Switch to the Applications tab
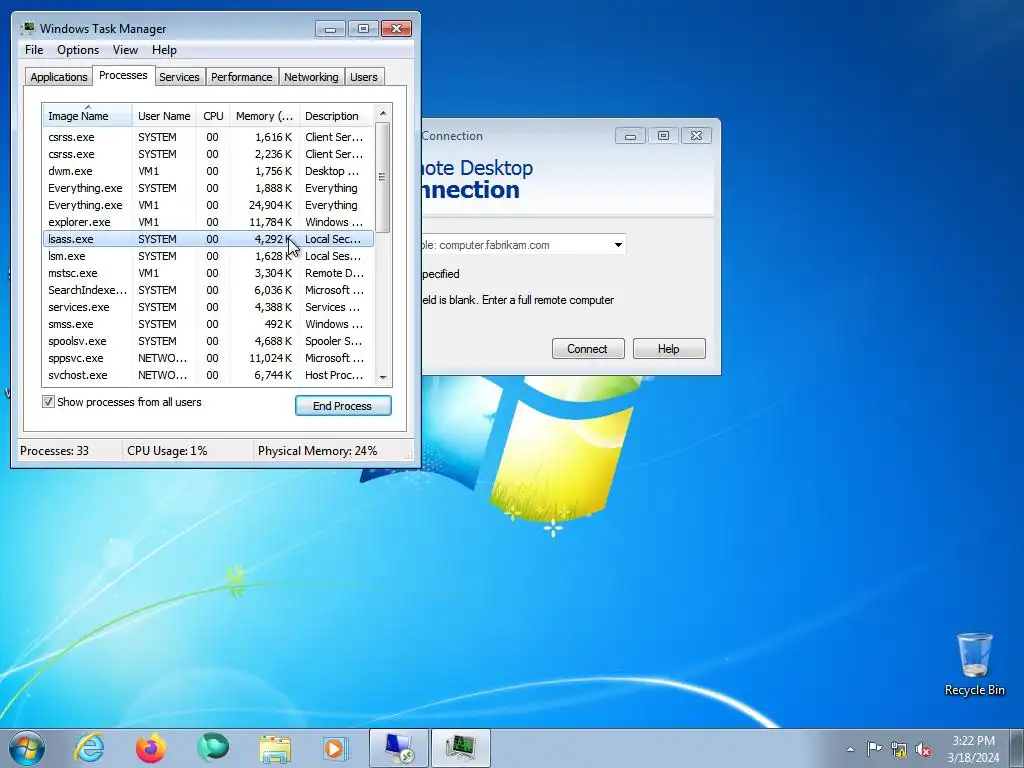1024x768 pixels. (x=59, y=77)
